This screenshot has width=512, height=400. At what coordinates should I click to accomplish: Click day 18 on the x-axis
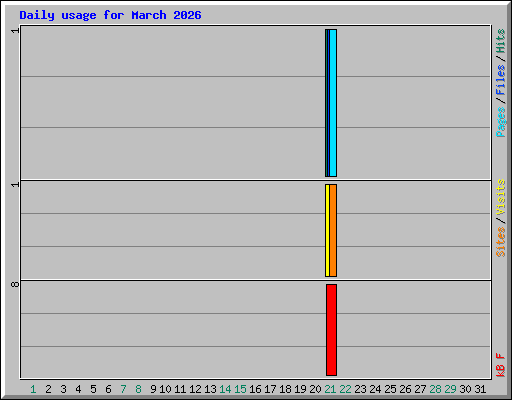285,389
